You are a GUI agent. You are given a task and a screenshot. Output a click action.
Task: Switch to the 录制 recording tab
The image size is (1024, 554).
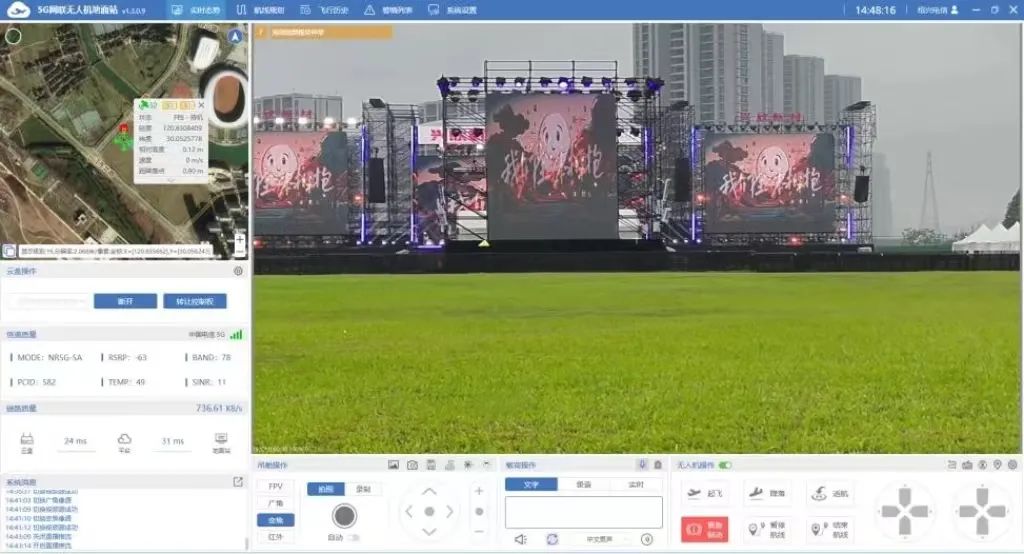point(361,489)
